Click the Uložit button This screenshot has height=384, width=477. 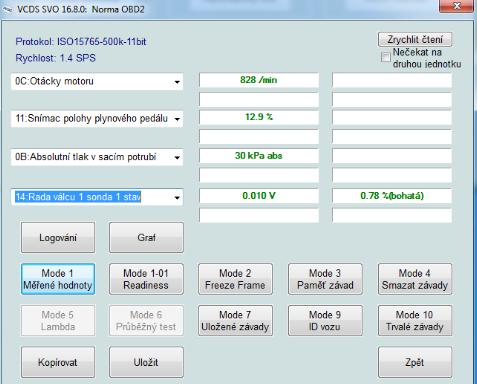146,362
